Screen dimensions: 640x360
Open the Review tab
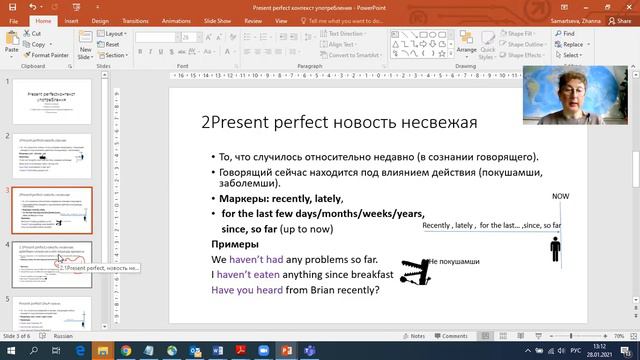coord(253,21)
